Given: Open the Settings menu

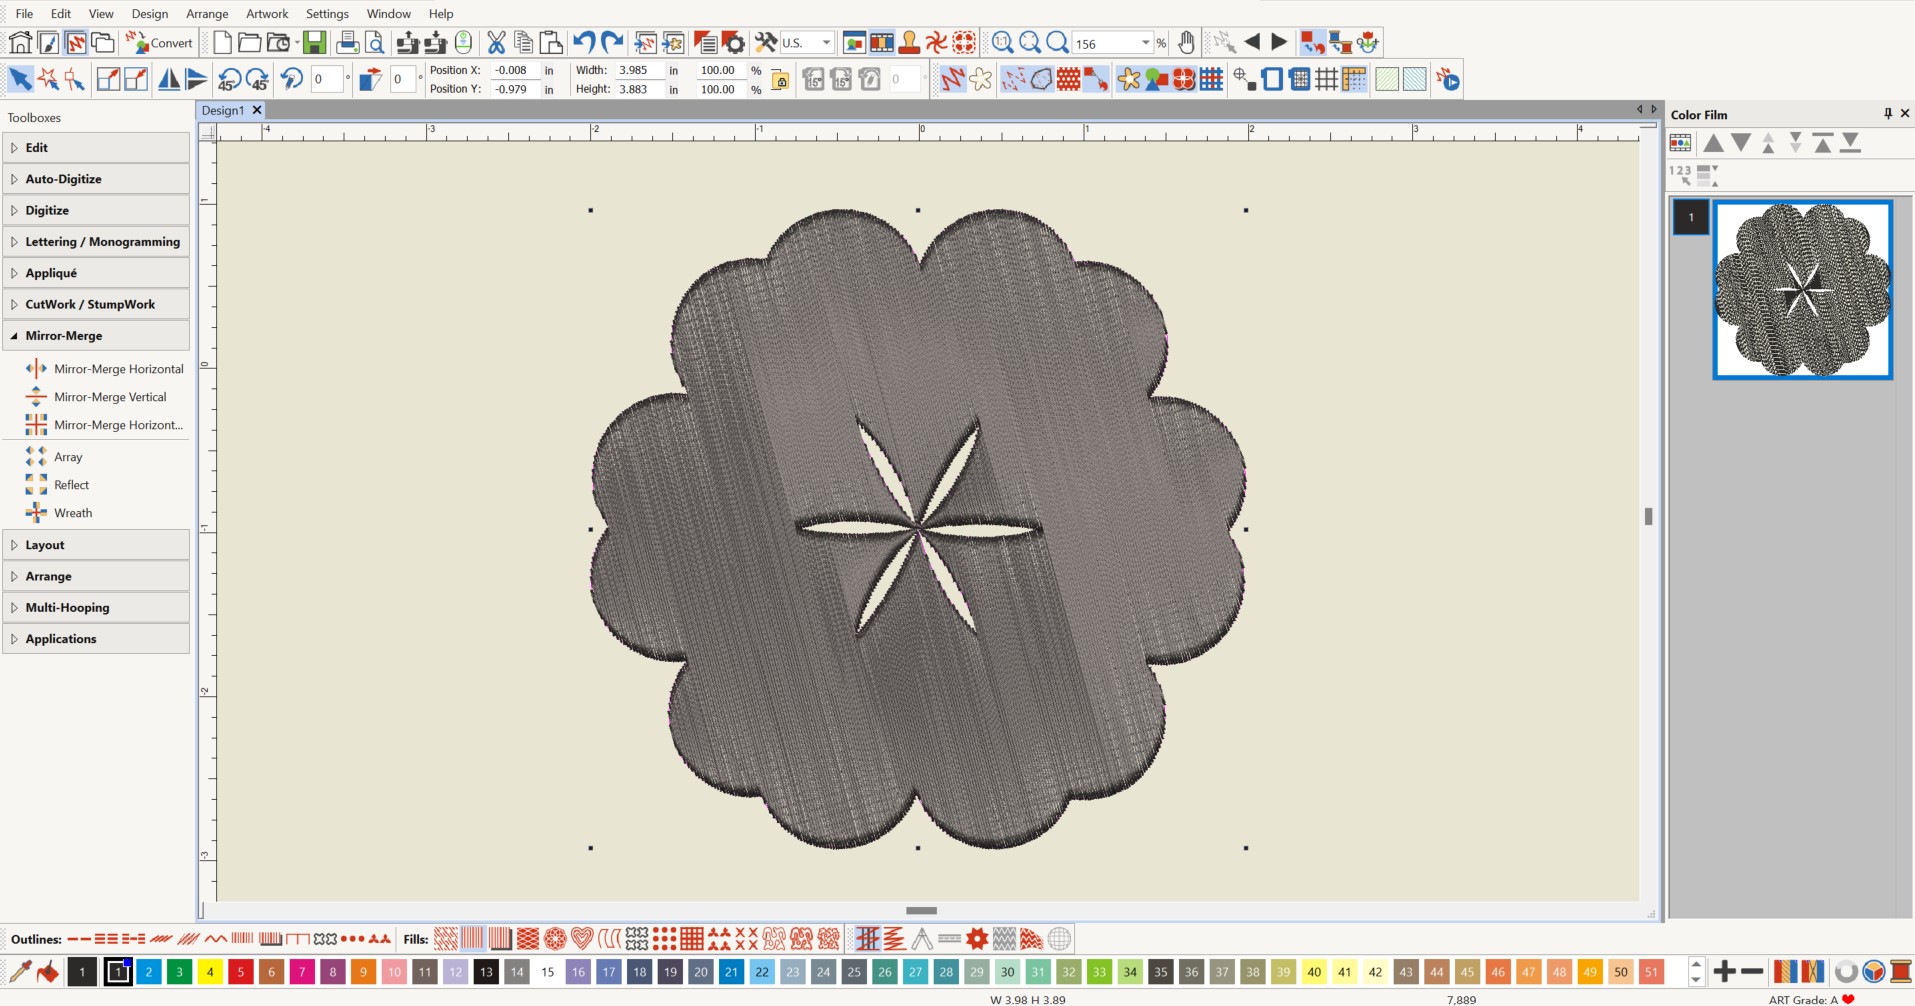Looking at the screenshot, I should 327,13.
